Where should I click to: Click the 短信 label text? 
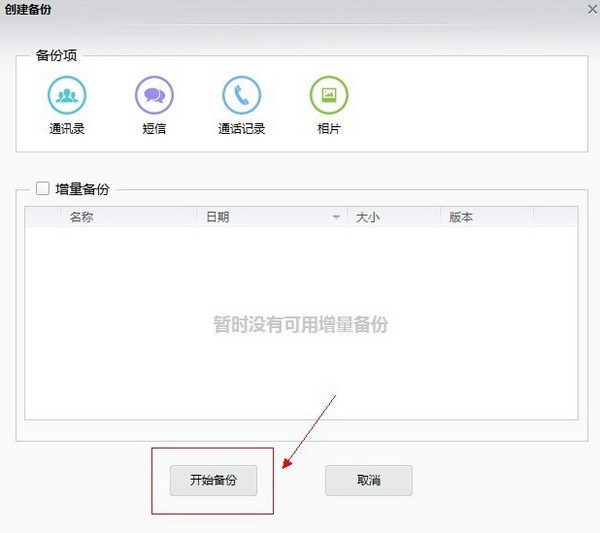coord(154,129)
